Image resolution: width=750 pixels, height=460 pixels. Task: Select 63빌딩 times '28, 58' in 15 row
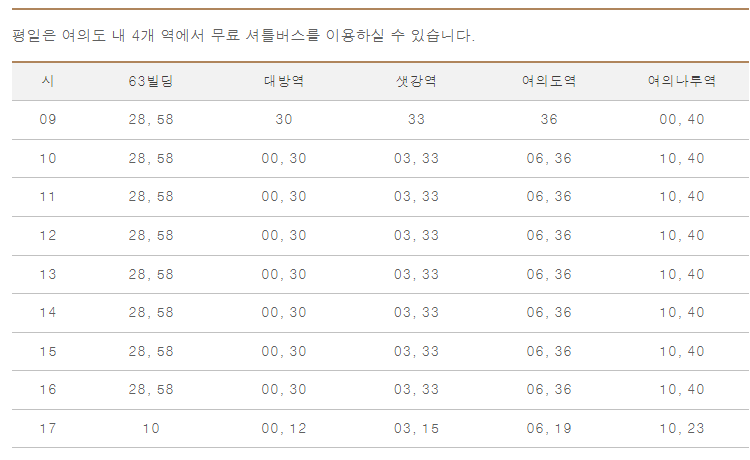click(151, 351)
